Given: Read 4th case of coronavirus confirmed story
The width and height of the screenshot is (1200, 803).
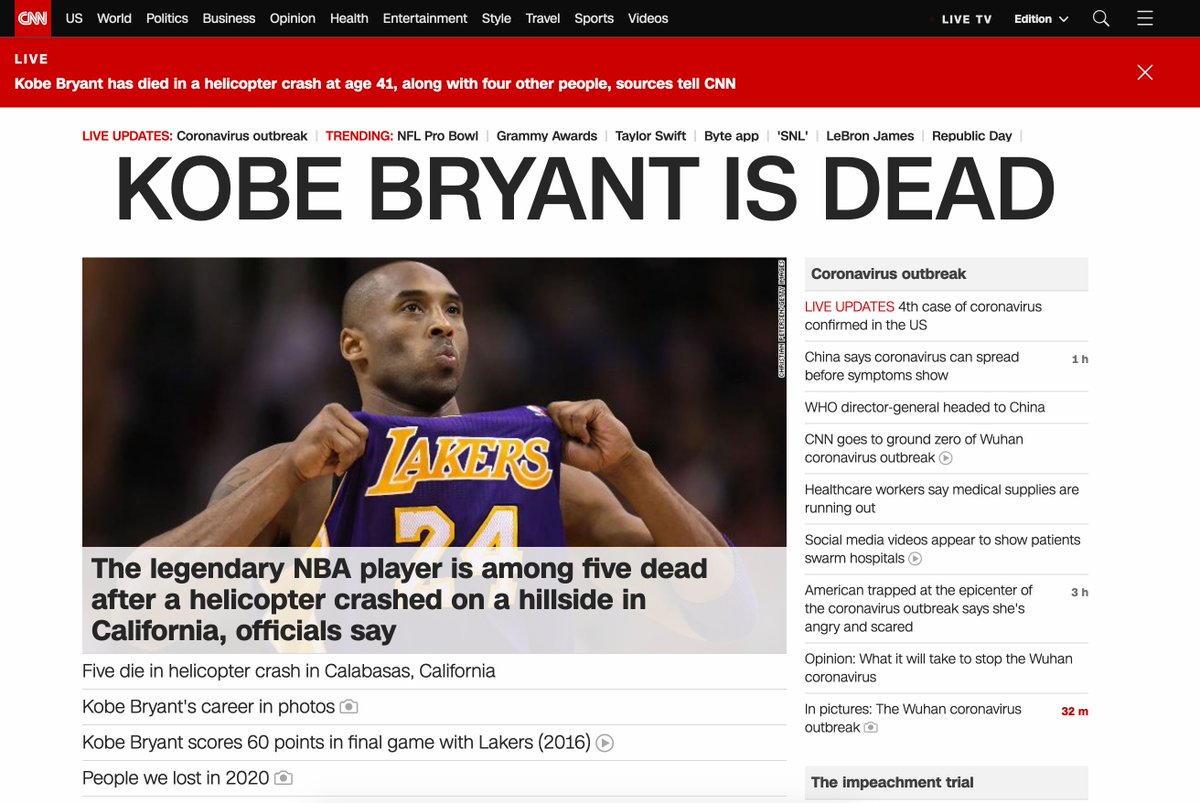Looking at the screenshot, I should coord(923,316).
